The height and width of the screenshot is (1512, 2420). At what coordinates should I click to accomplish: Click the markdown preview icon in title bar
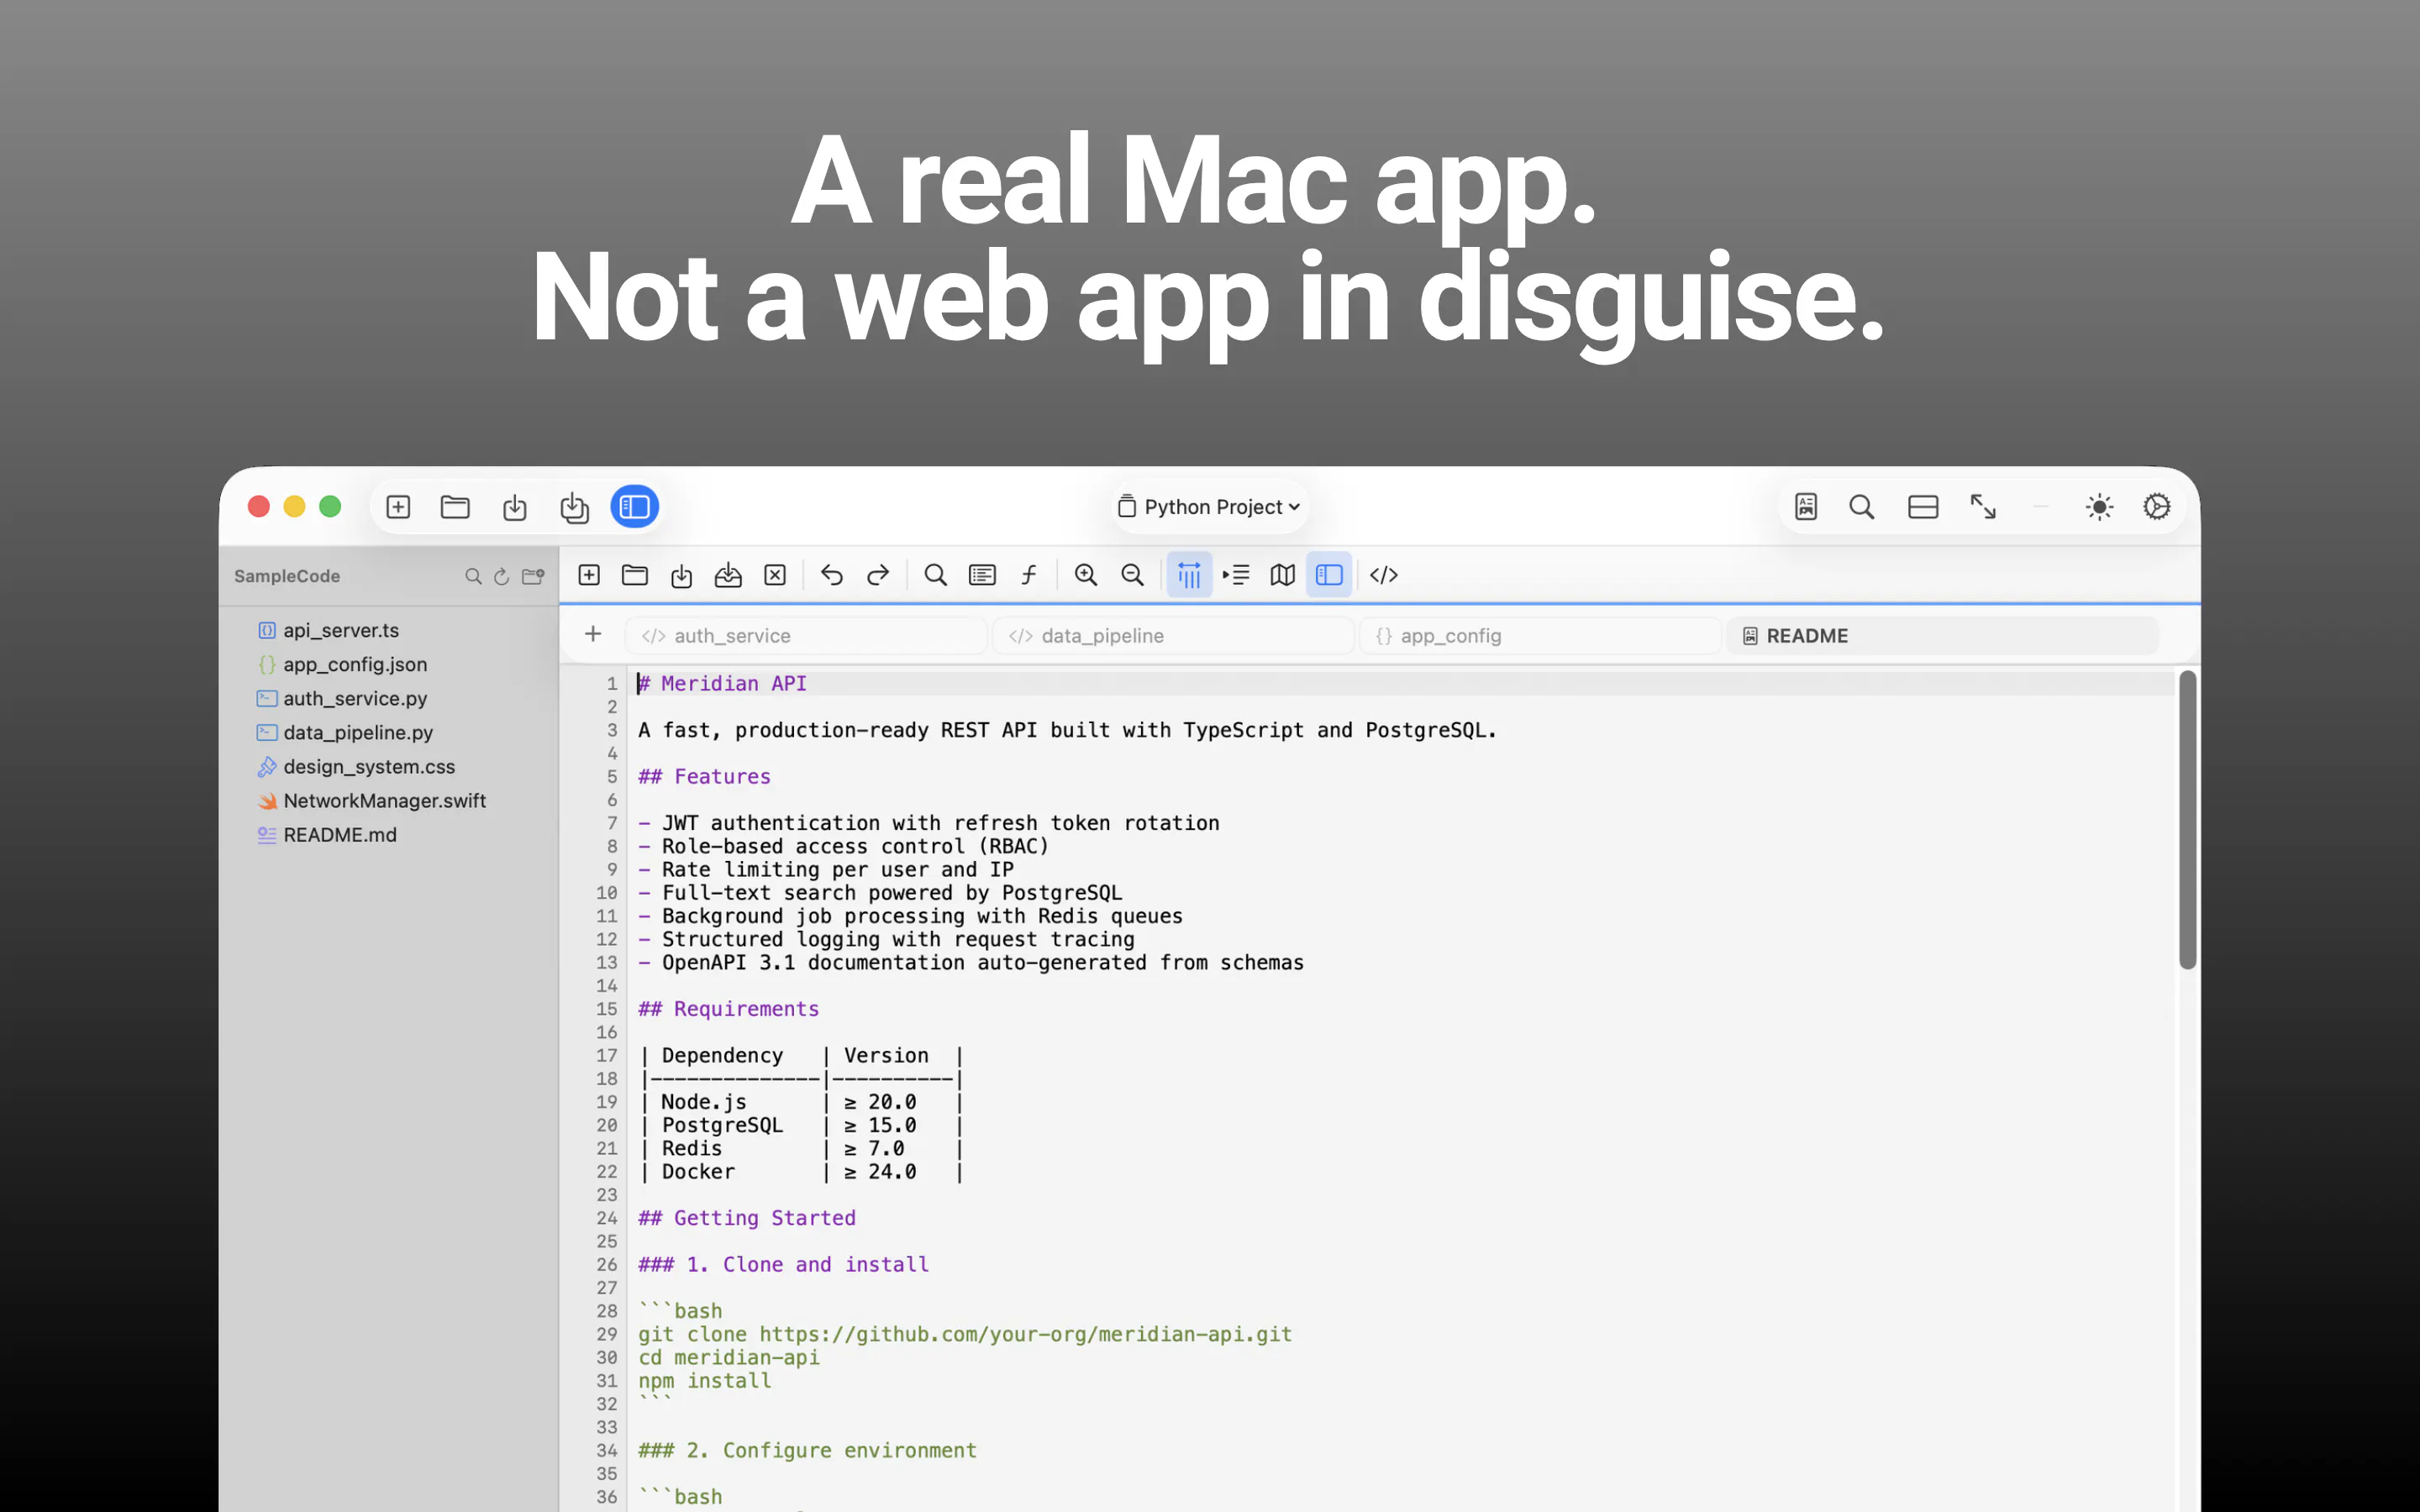1805,507
